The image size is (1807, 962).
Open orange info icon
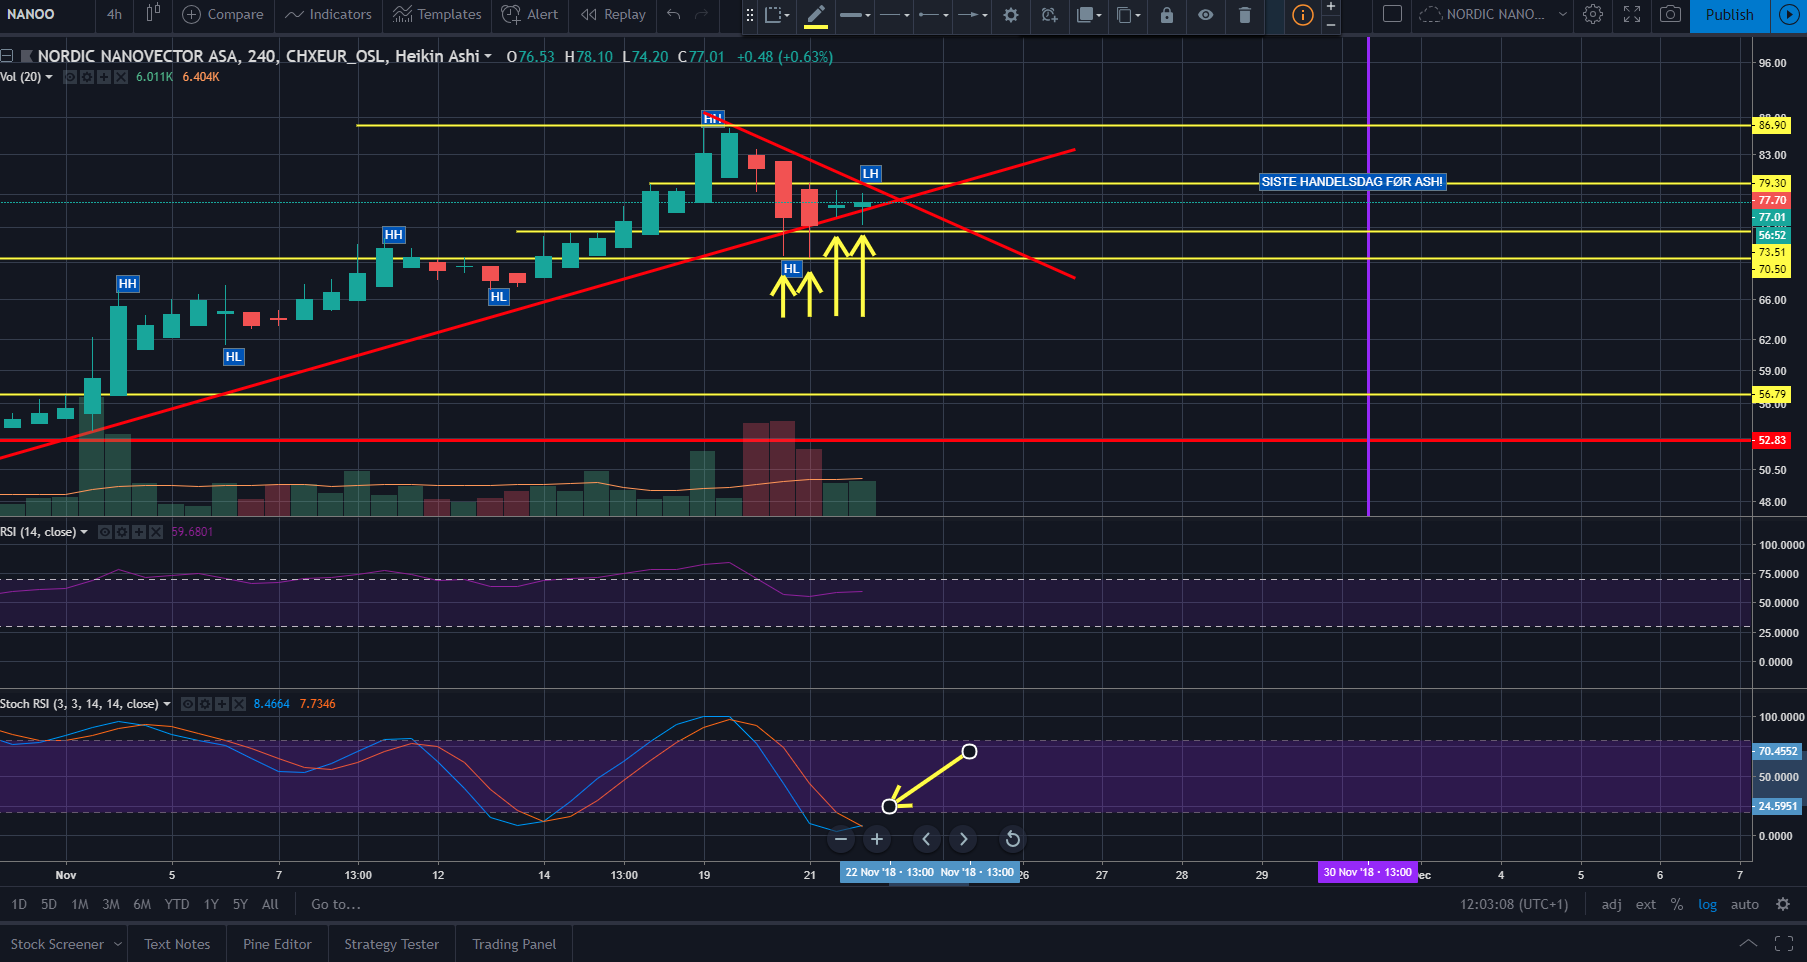pos(1302,15)
